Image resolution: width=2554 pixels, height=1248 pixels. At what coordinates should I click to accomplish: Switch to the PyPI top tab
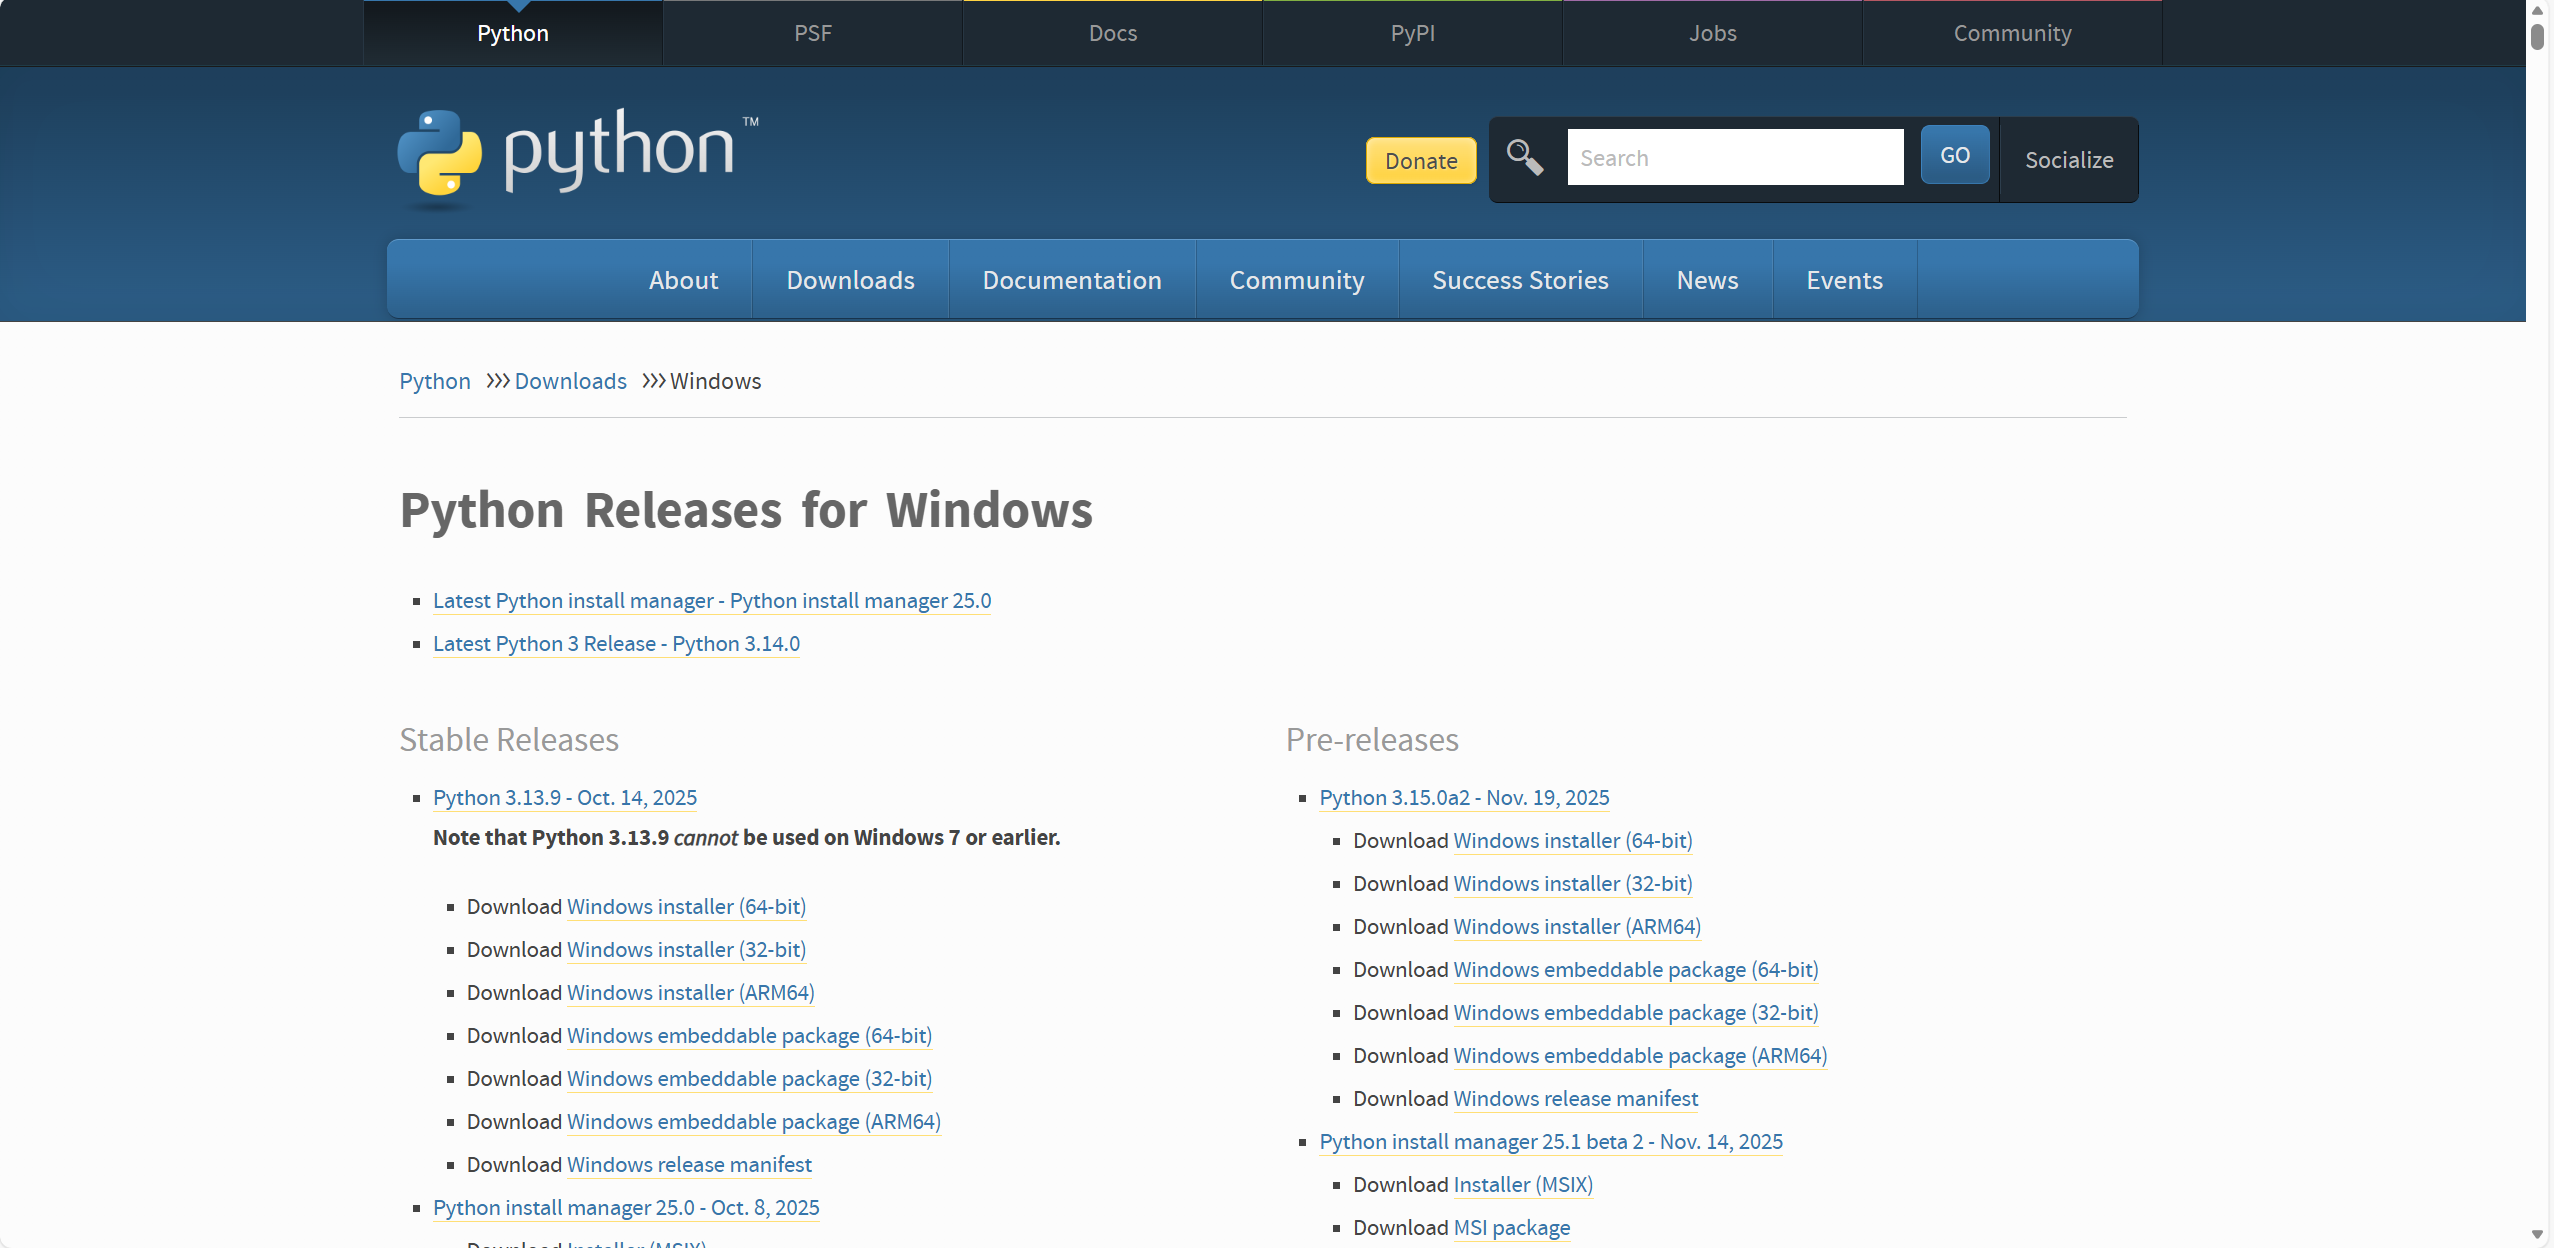tap(1412, 33)
